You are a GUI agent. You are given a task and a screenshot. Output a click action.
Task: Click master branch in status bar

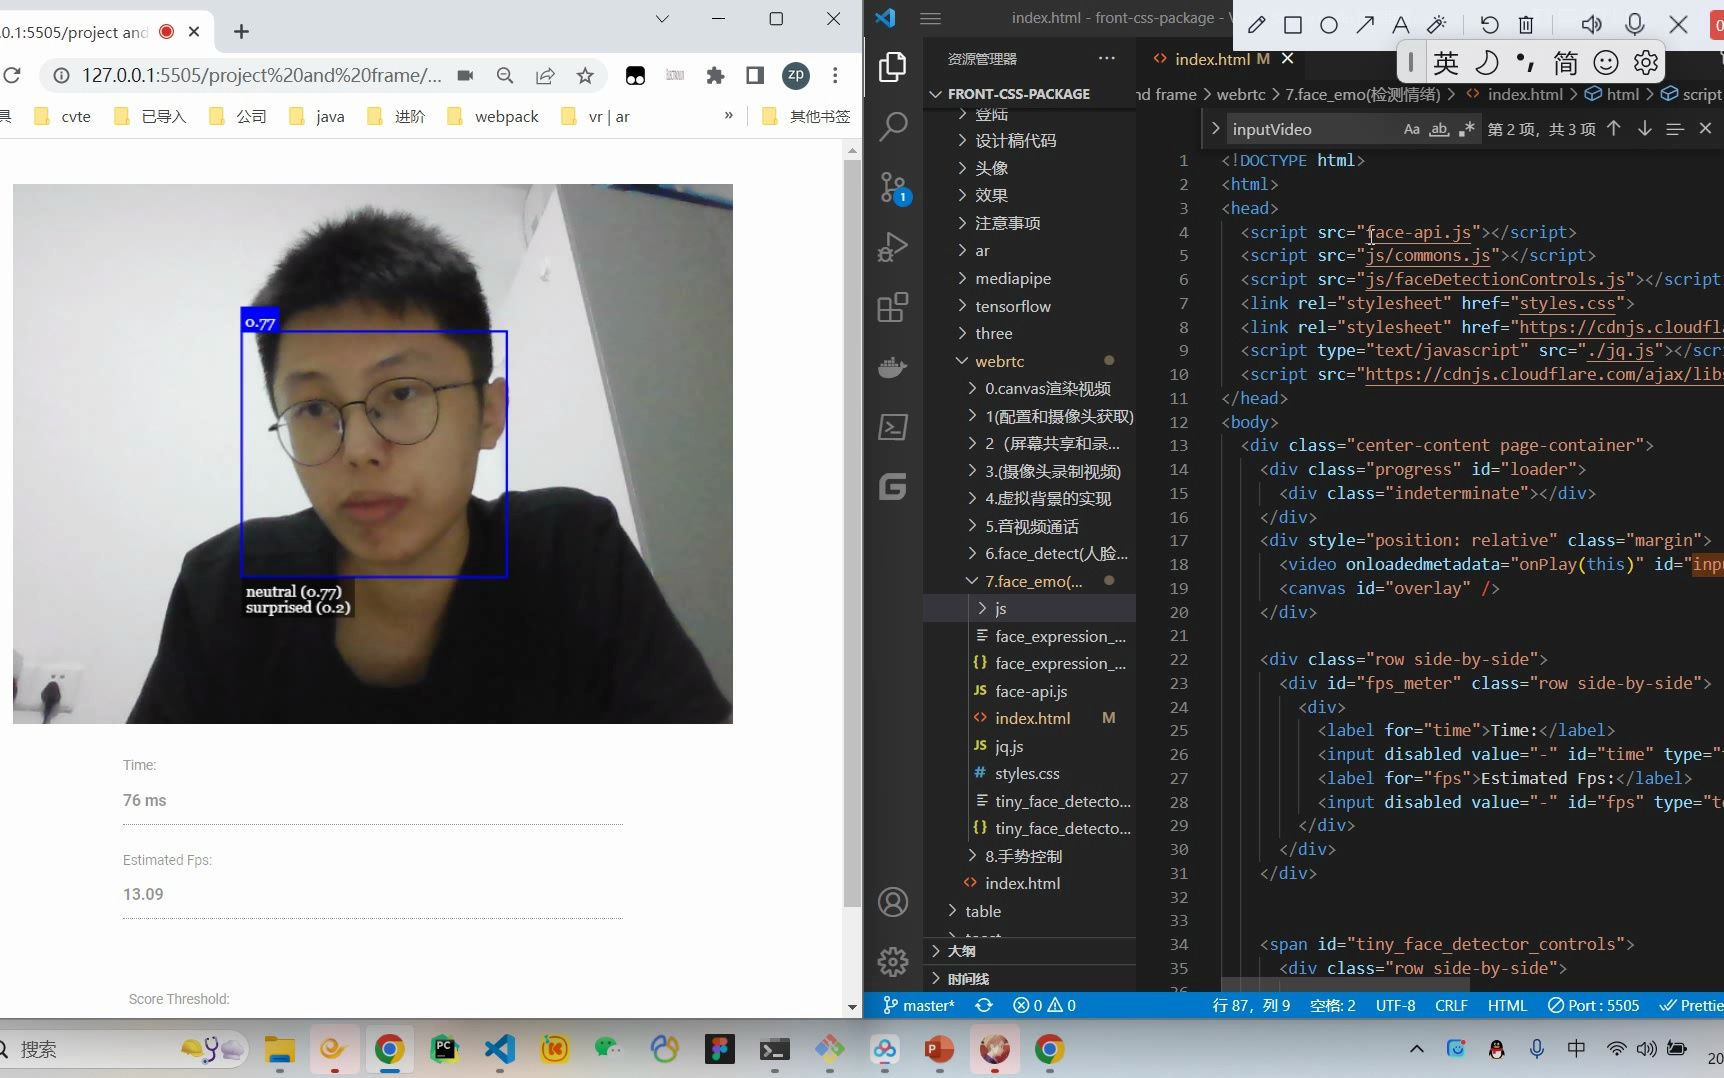coord(918,1005)
